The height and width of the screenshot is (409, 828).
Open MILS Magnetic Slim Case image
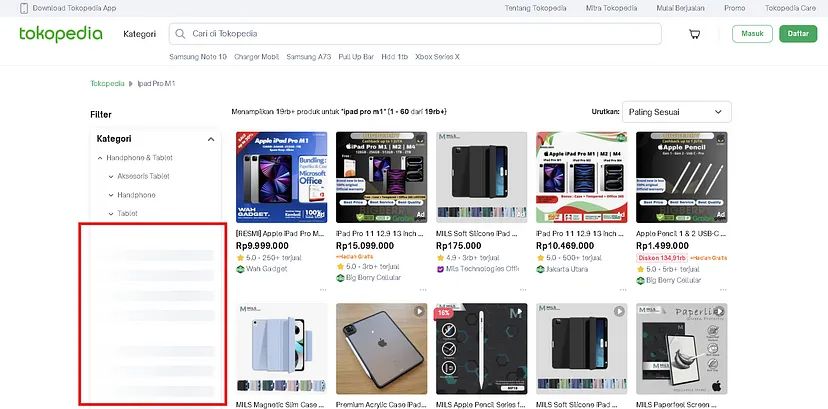click(x=281, y=348)
